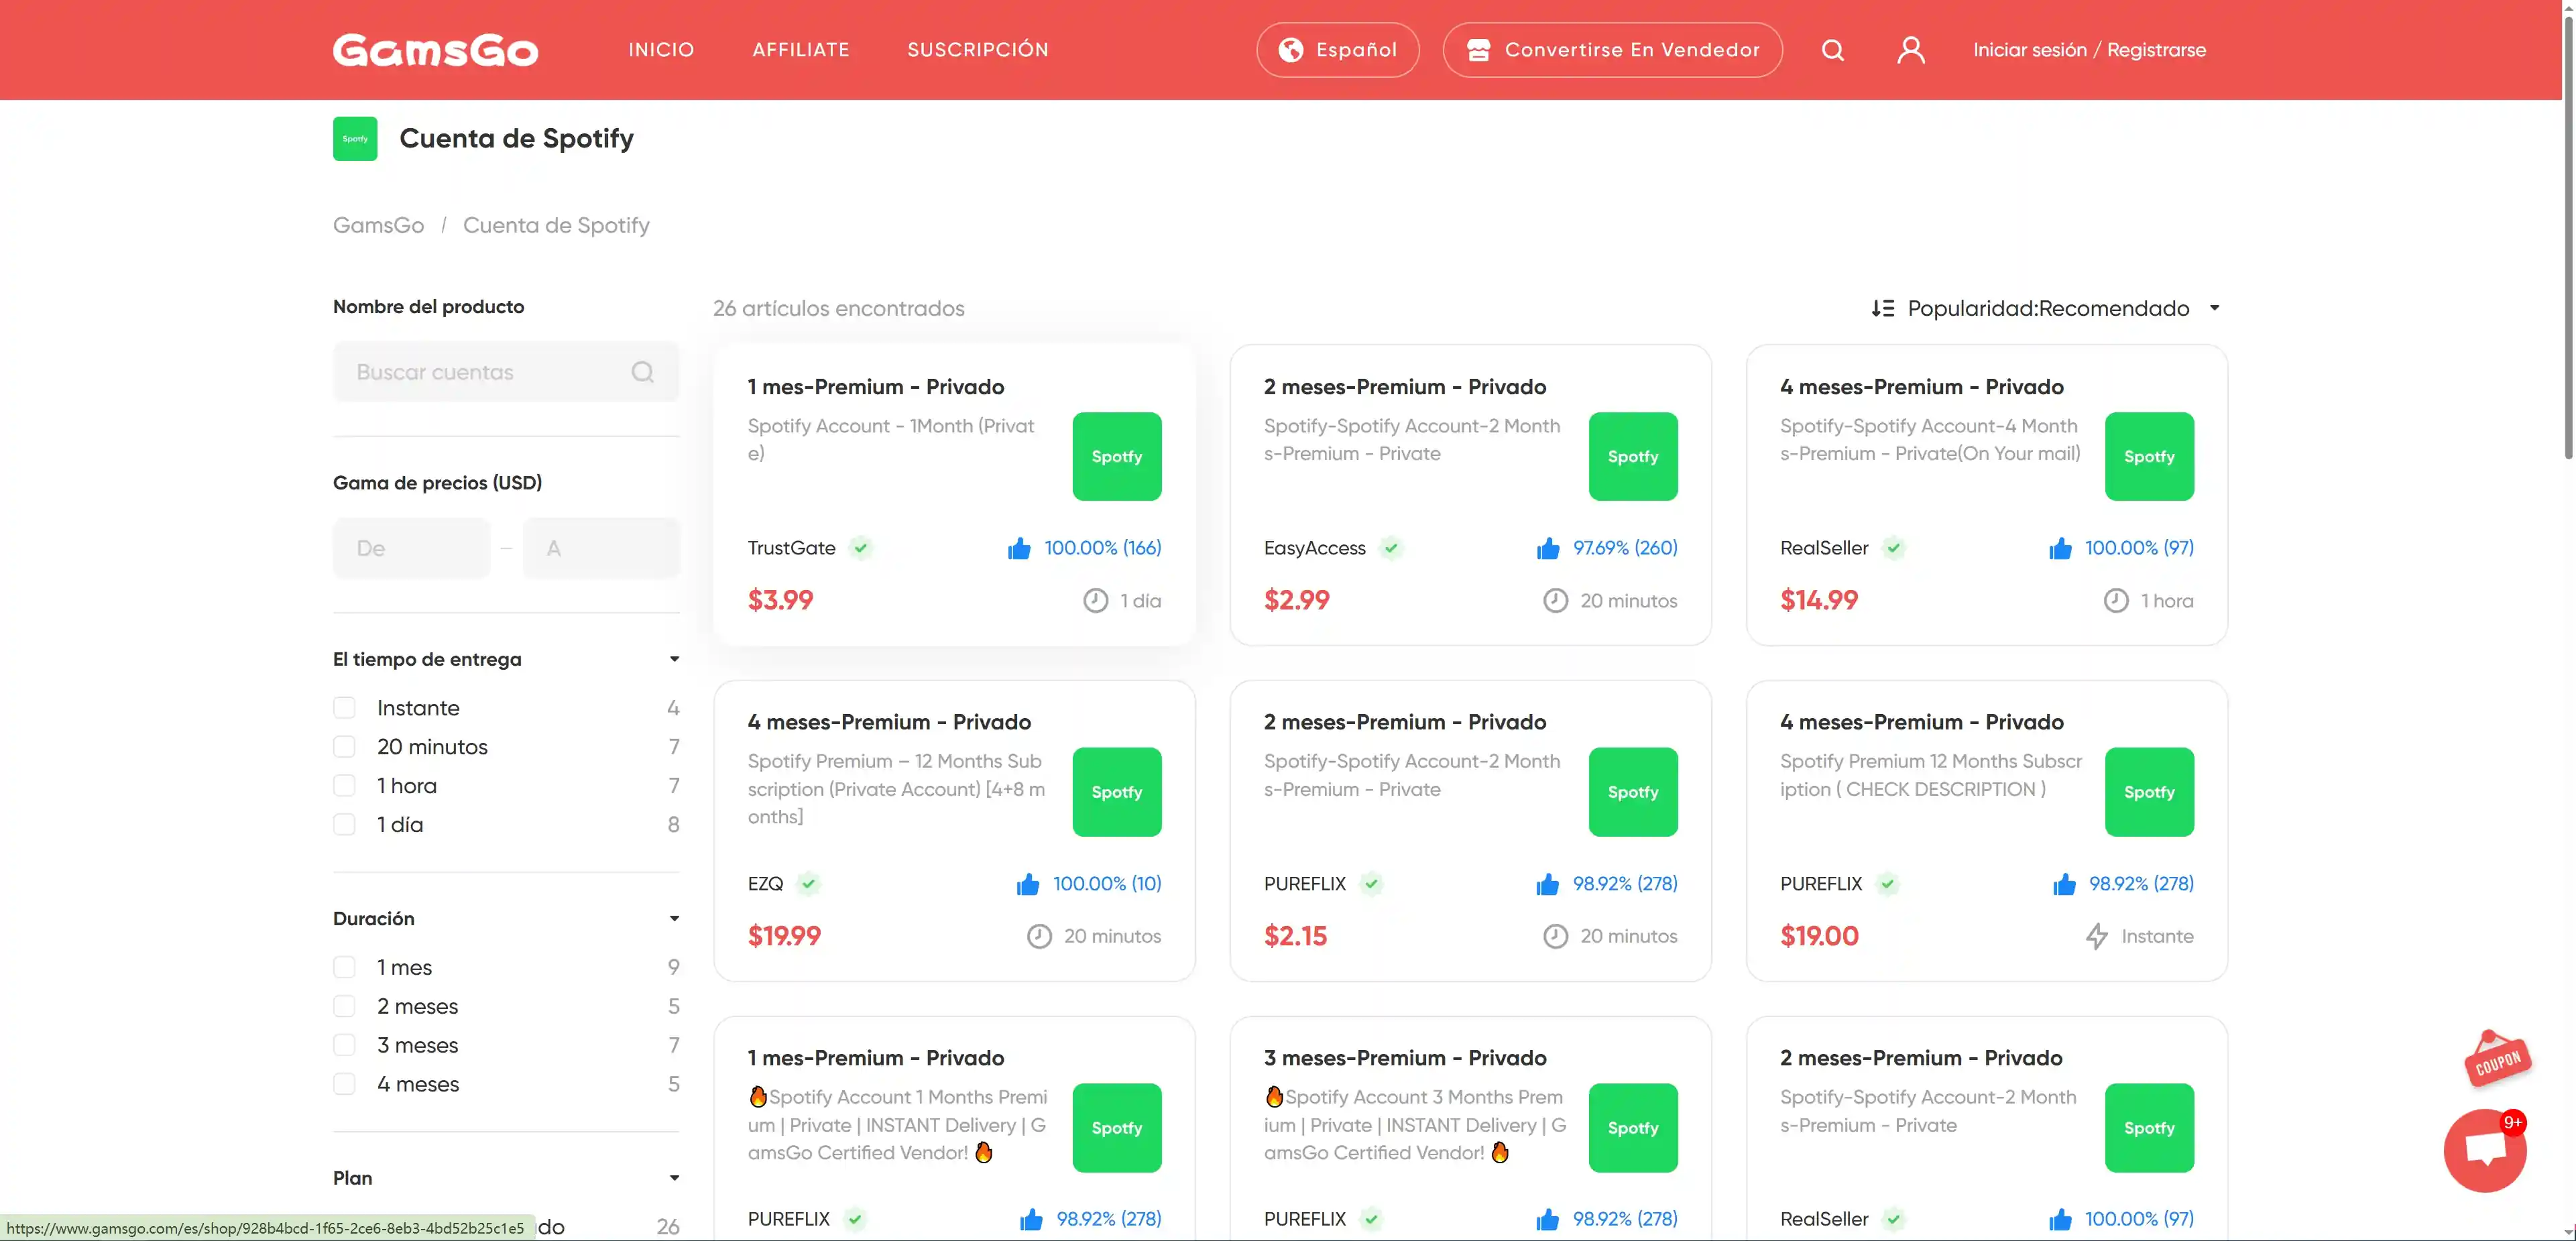
Task: Check the Instante delivery filter
Action: [344, 708]
